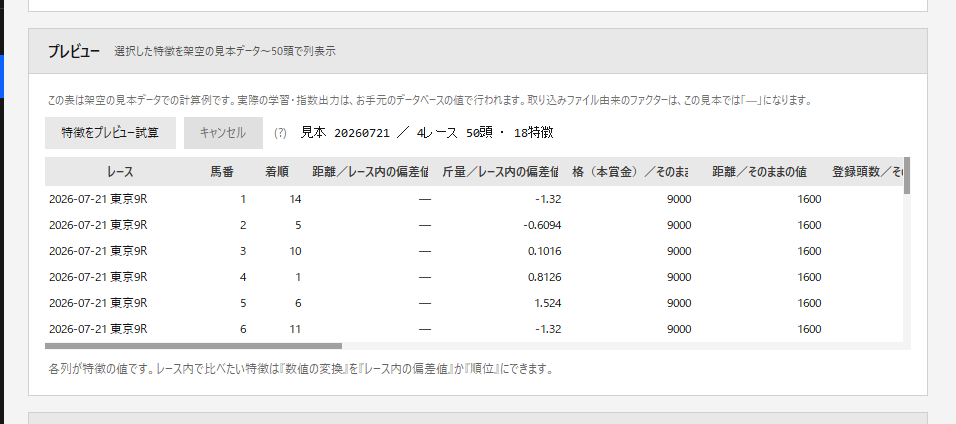Select the 格(本賞金)/そのまま column header
The height and width of the screenshot is (424, 956).
point(630,172)
